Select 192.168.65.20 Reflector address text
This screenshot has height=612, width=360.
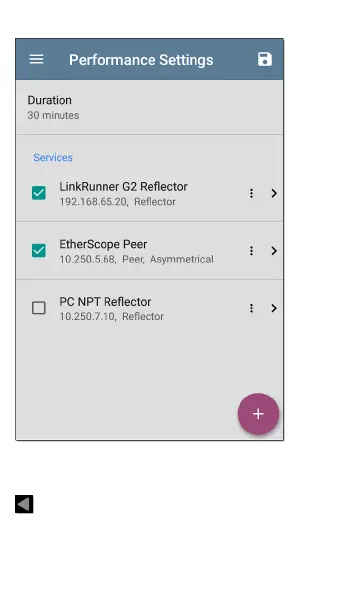[118, 202]
